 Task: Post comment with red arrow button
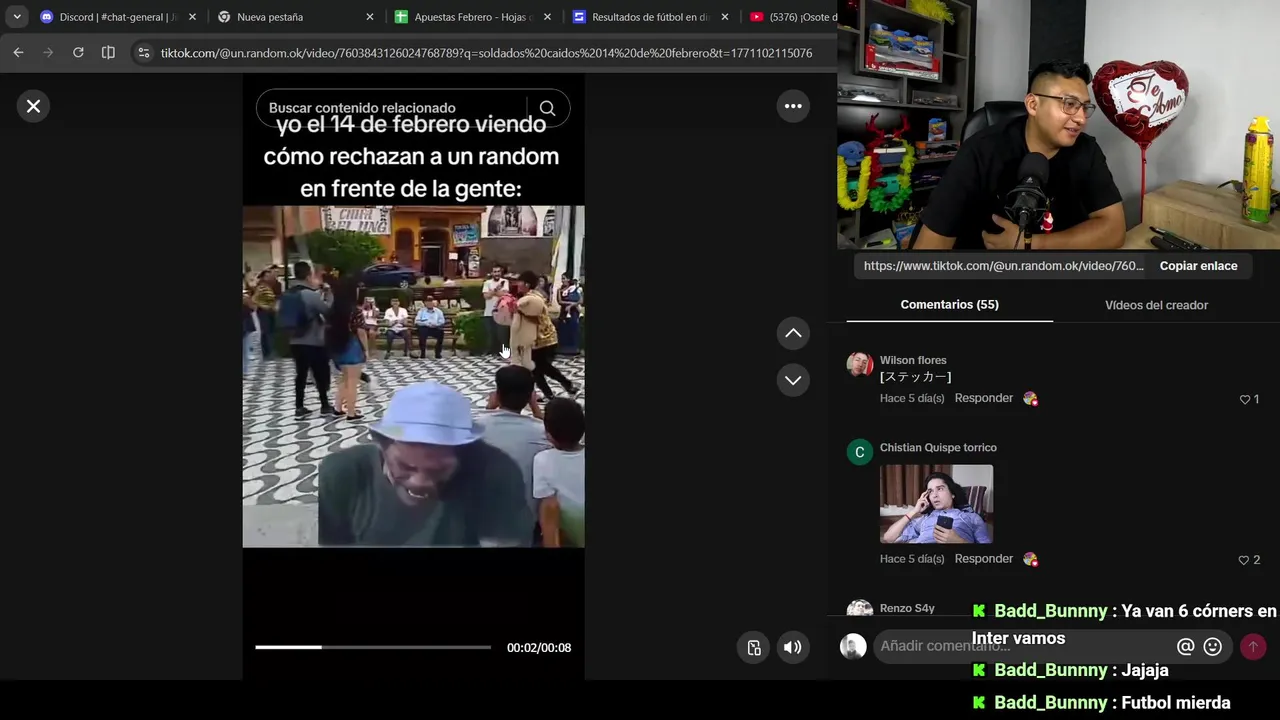(1253, 647)
